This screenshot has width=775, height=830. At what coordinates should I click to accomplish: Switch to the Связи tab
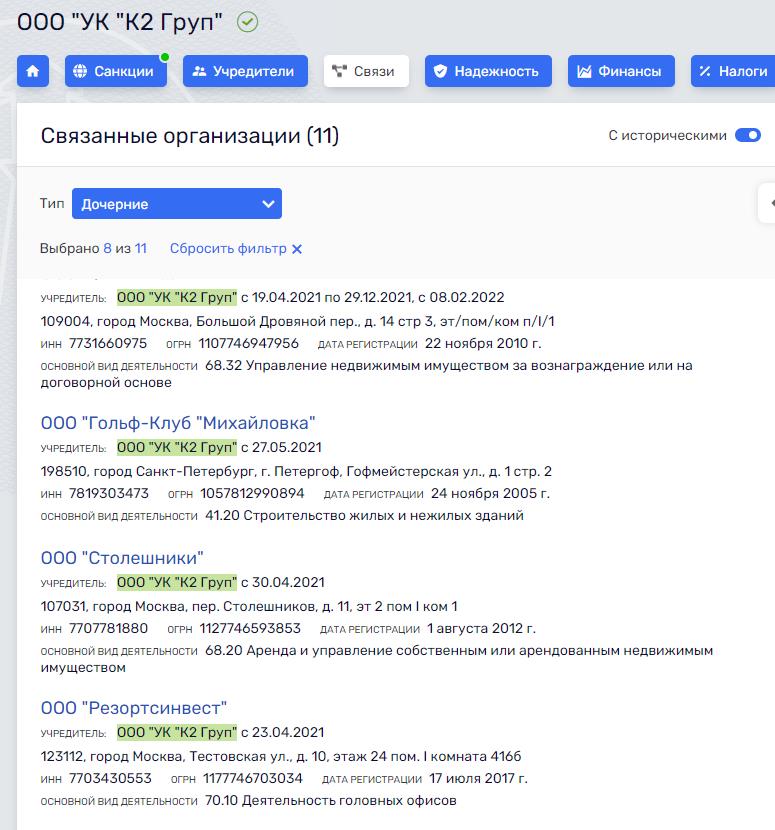366,71
